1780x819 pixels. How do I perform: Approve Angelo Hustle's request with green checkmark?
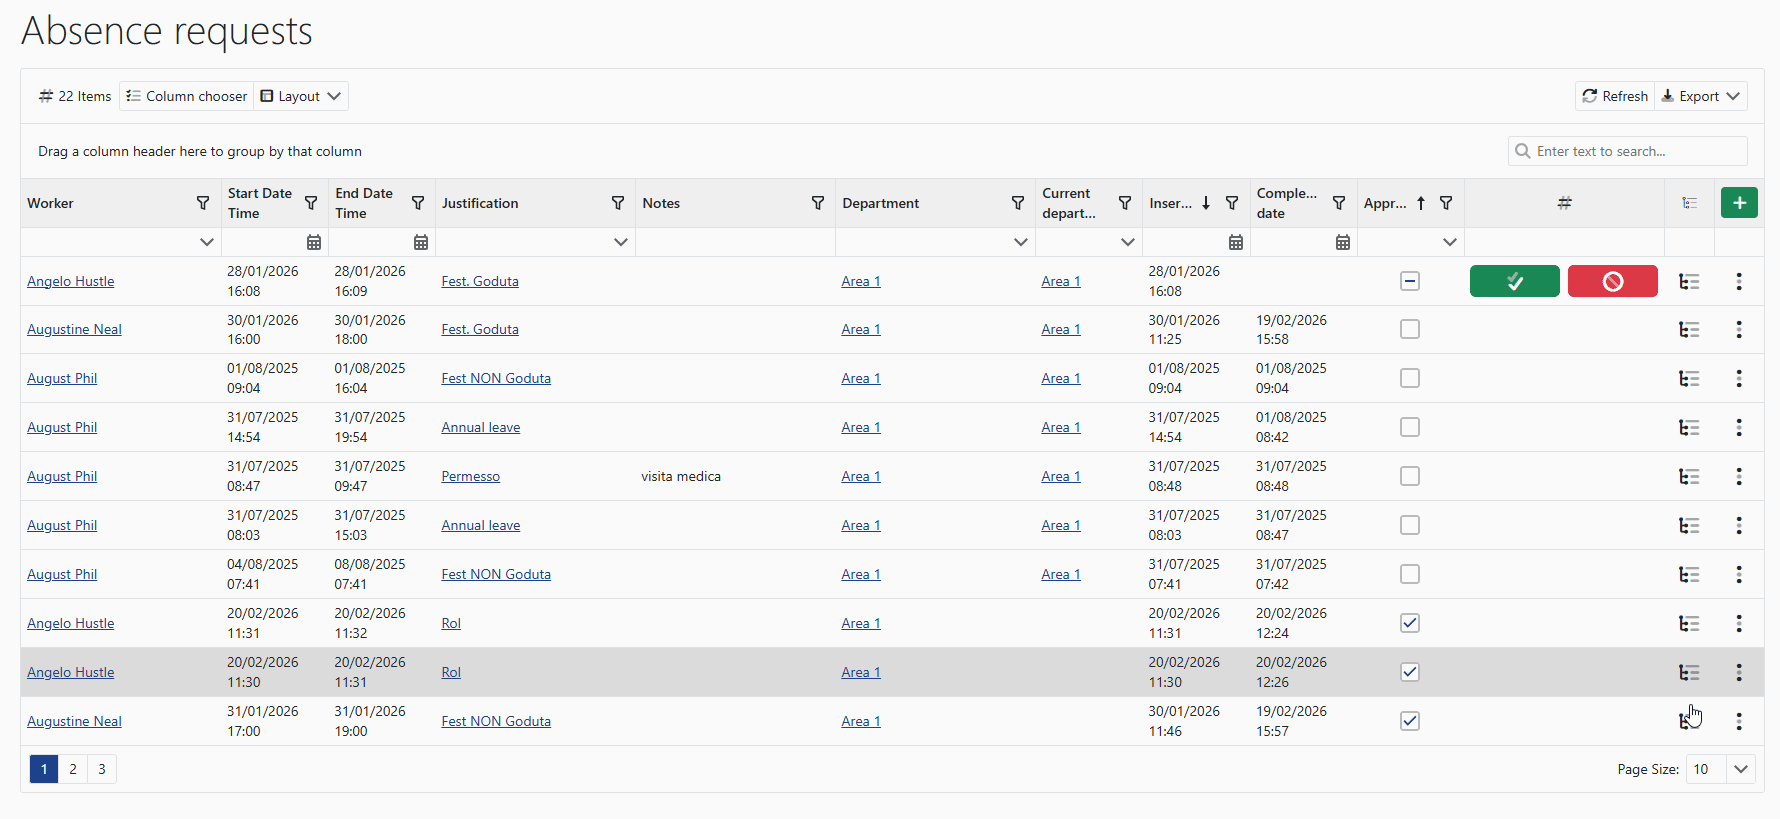[1514, 282]
